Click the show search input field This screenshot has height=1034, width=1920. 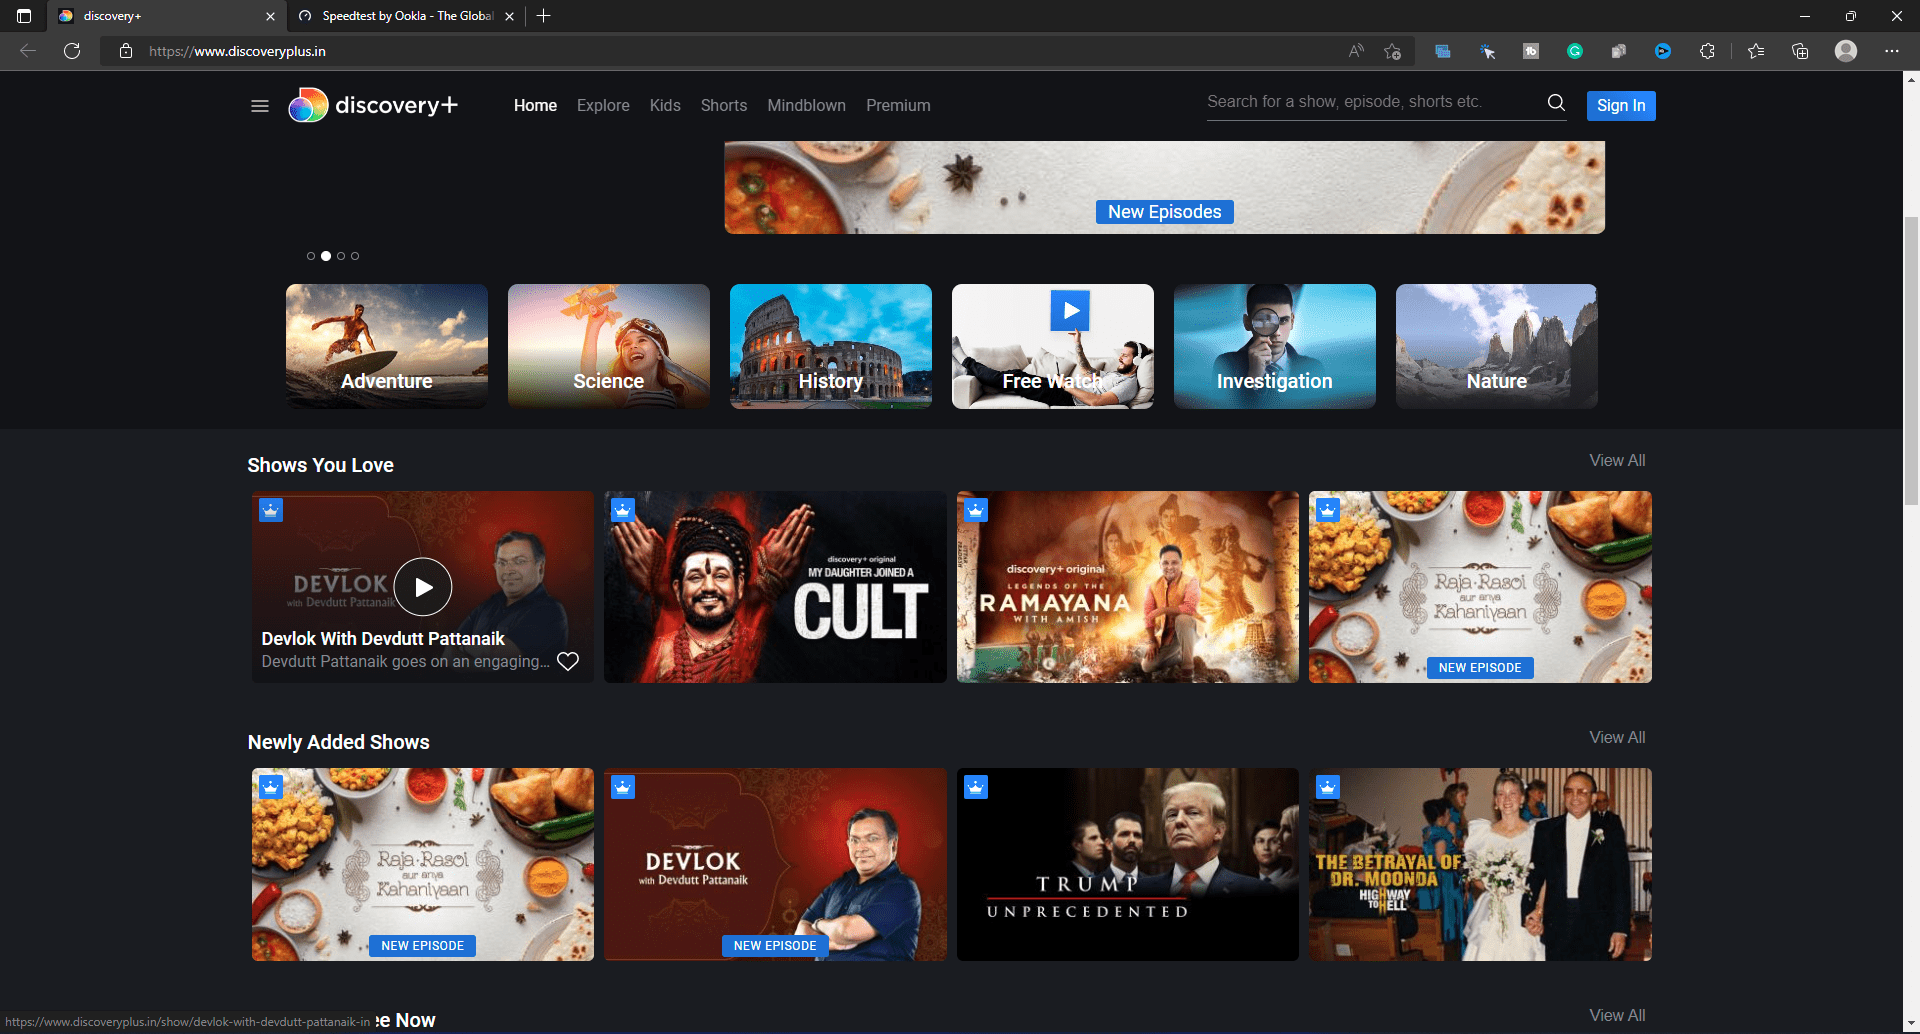(1370, 102)
